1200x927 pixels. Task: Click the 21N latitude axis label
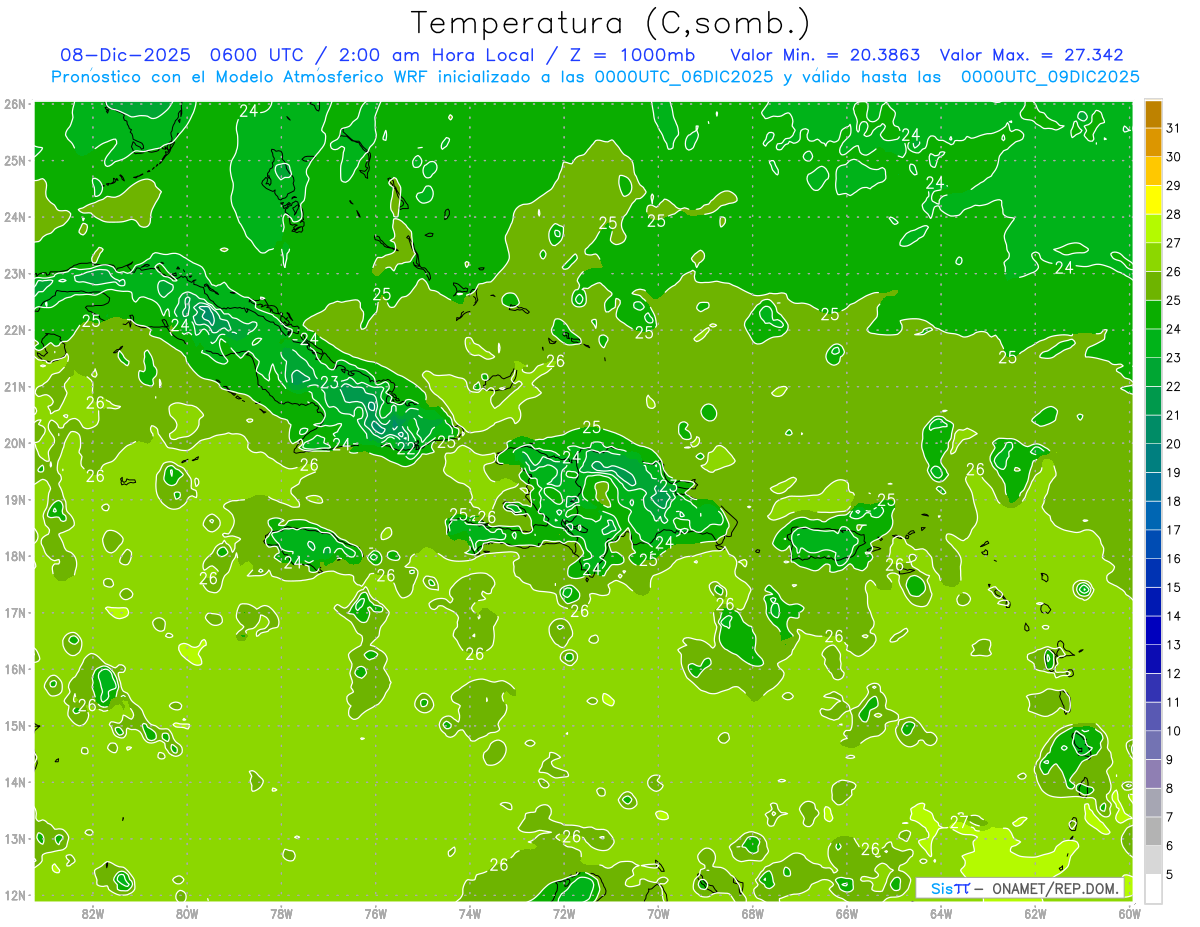[14, 386]
